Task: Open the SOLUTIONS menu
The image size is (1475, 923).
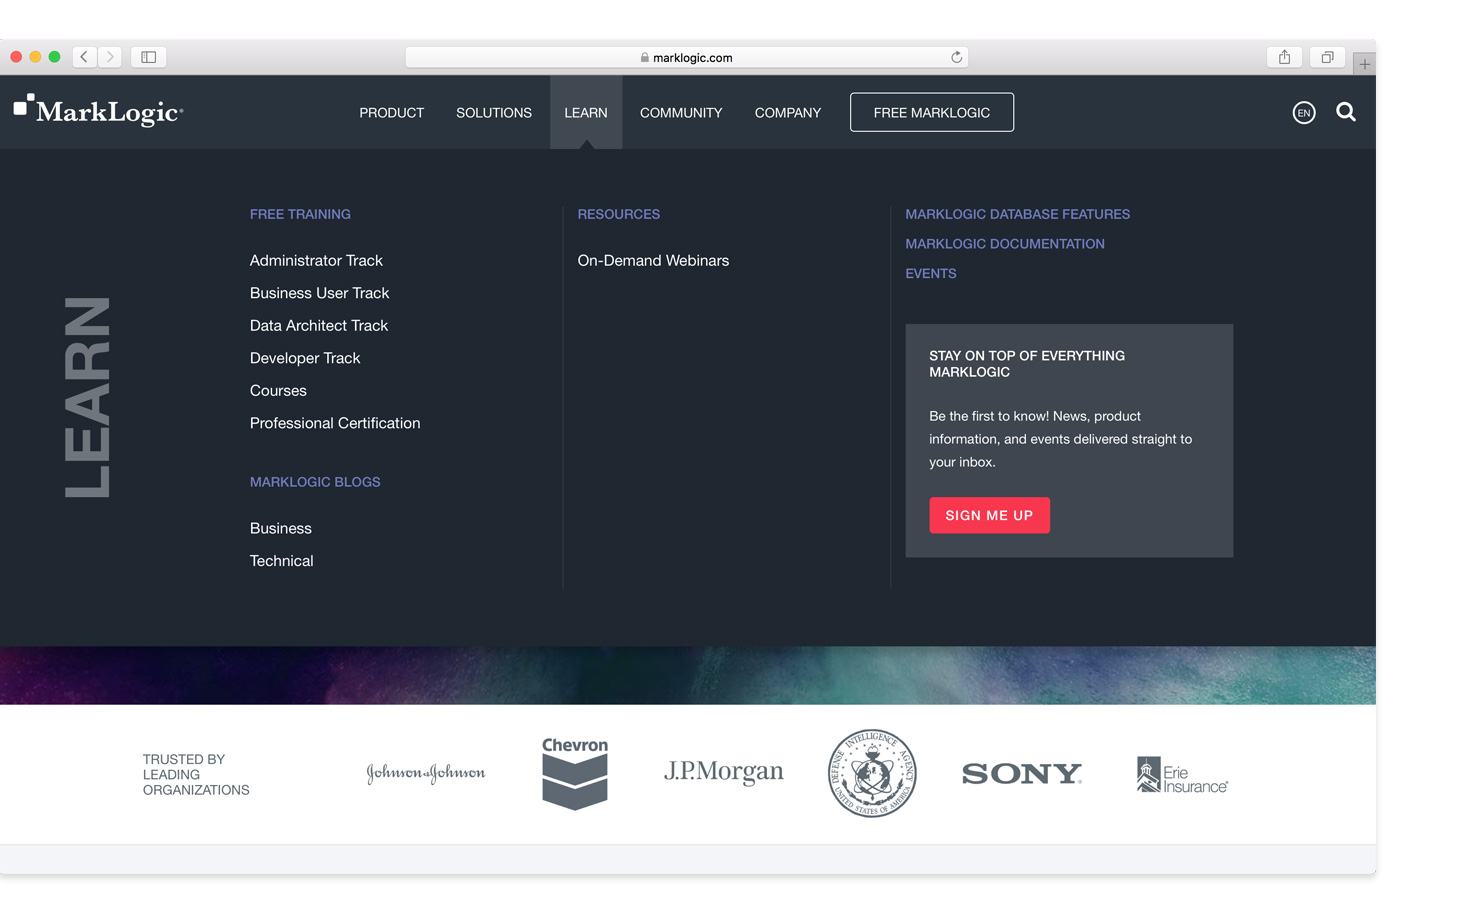Action: 494,113
